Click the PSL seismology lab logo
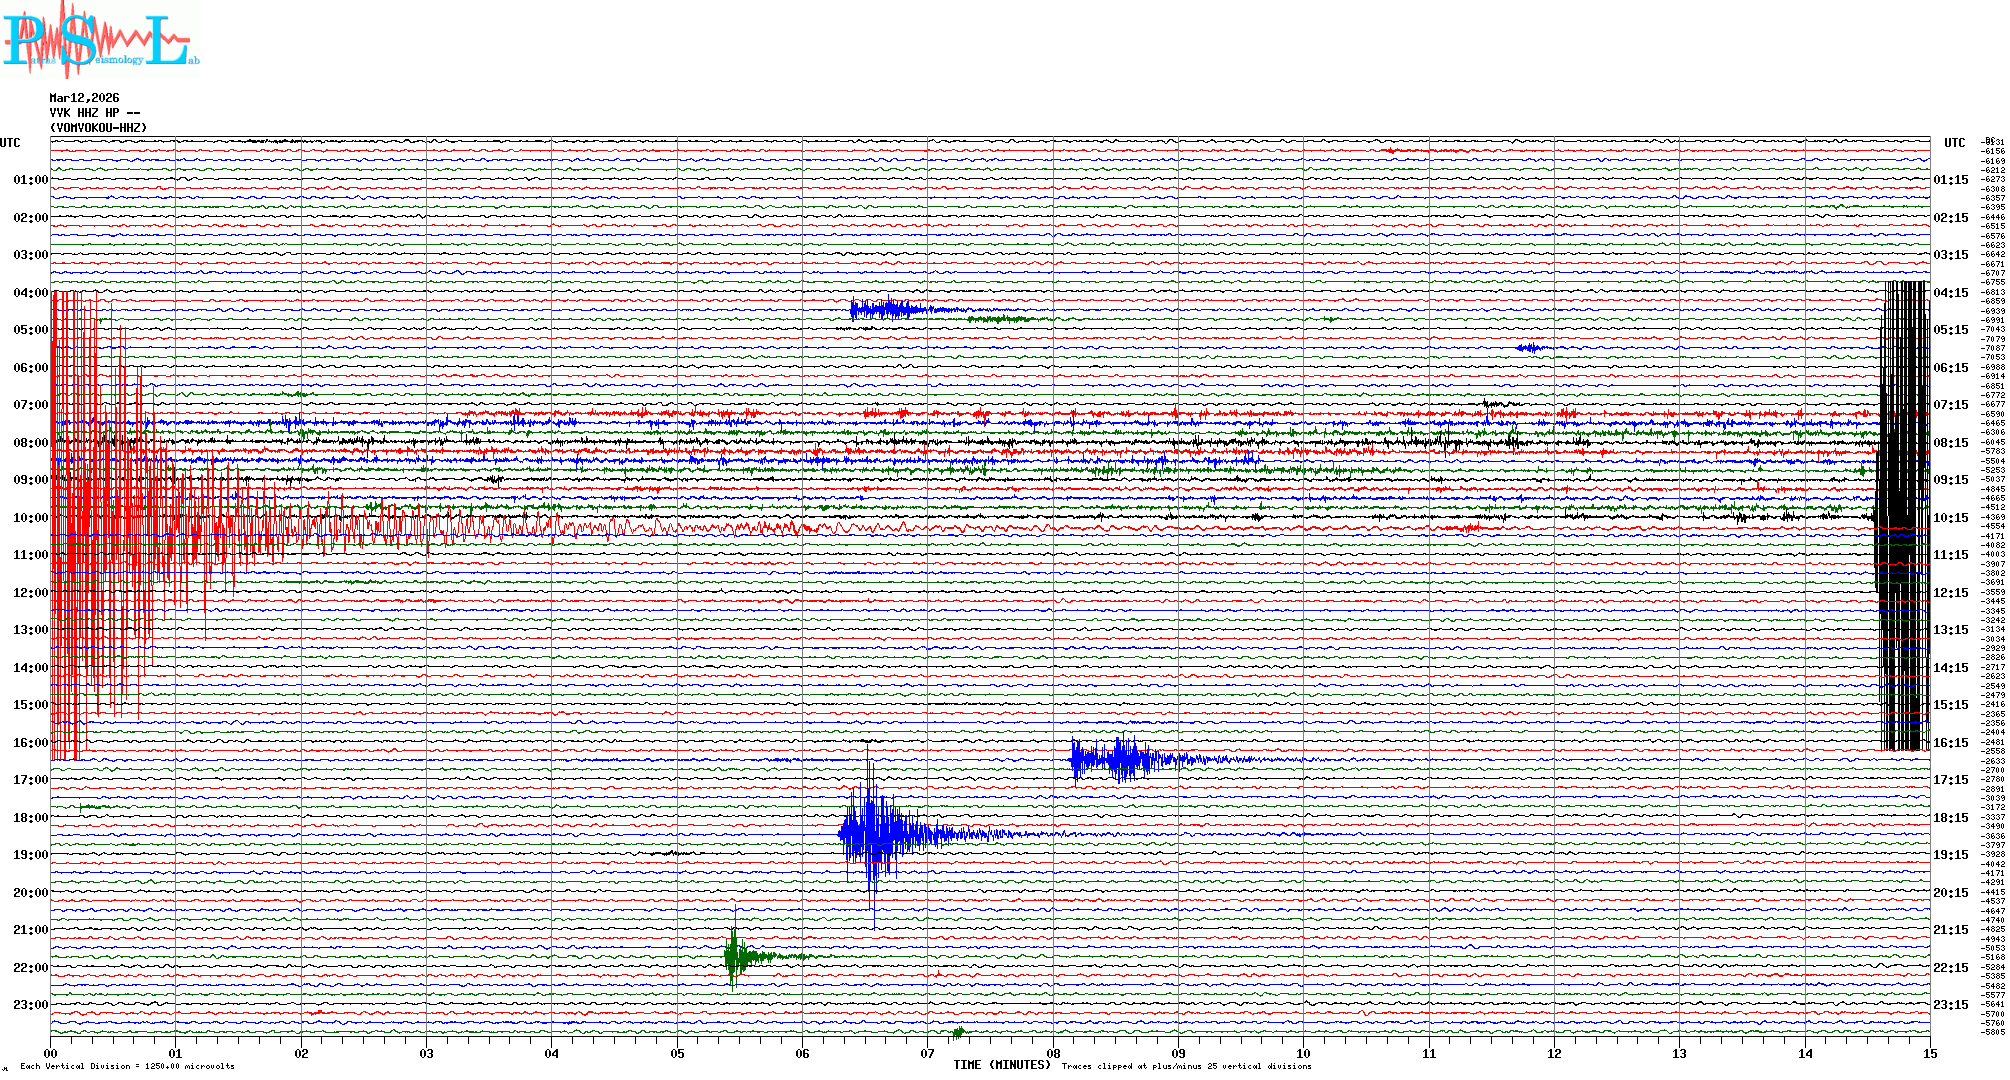This screenshot has height=1080, width=2010. pos(100,40)
